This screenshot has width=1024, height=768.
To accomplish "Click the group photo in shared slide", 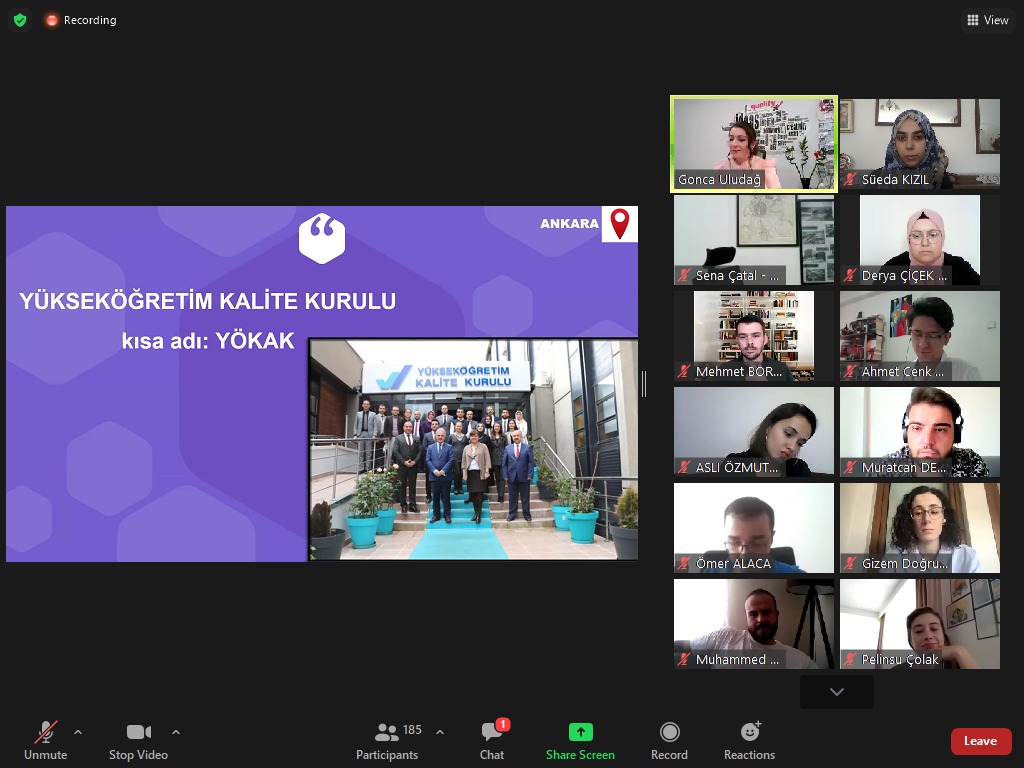I will (473, 449).
